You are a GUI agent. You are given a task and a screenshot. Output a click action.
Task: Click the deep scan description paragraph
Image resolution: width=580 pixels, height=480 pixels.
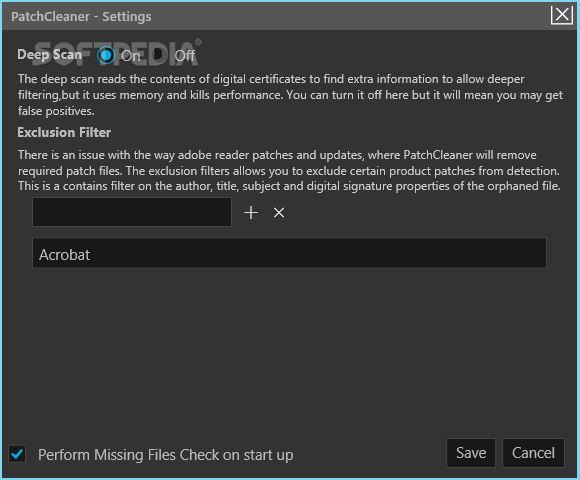point(290,95)
